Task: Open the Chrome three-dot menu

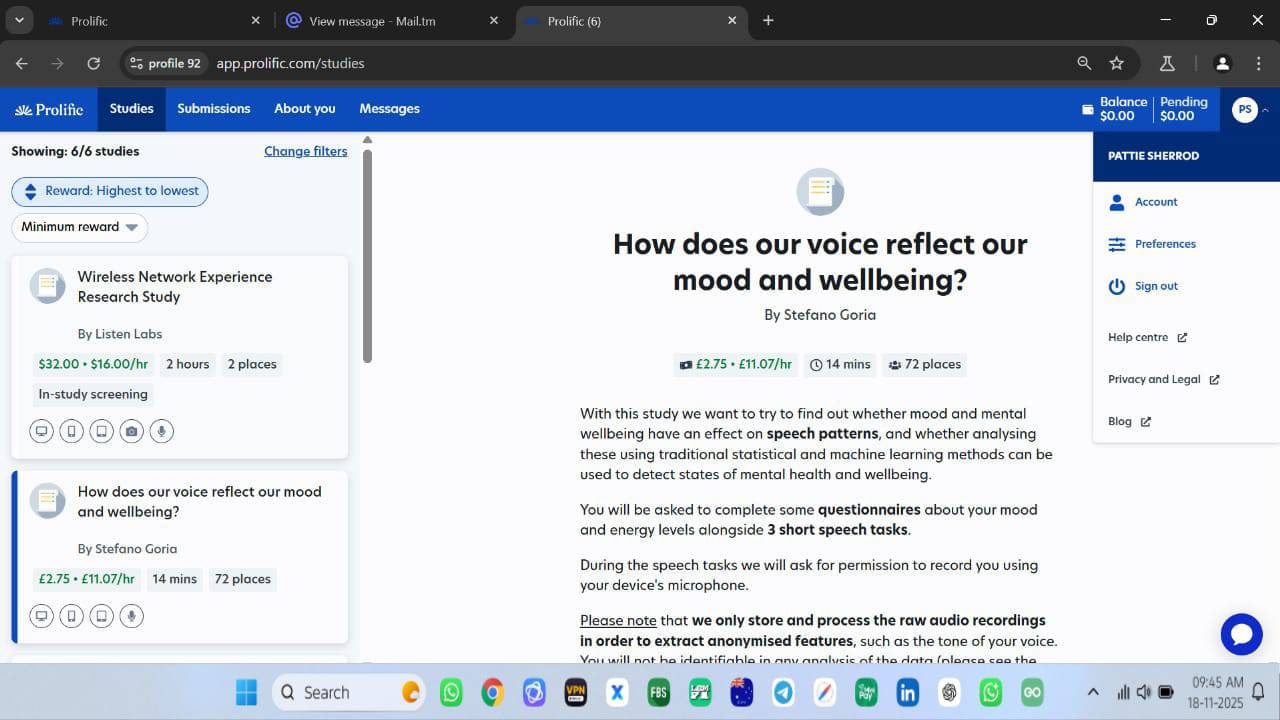Action: point(1258,63)
